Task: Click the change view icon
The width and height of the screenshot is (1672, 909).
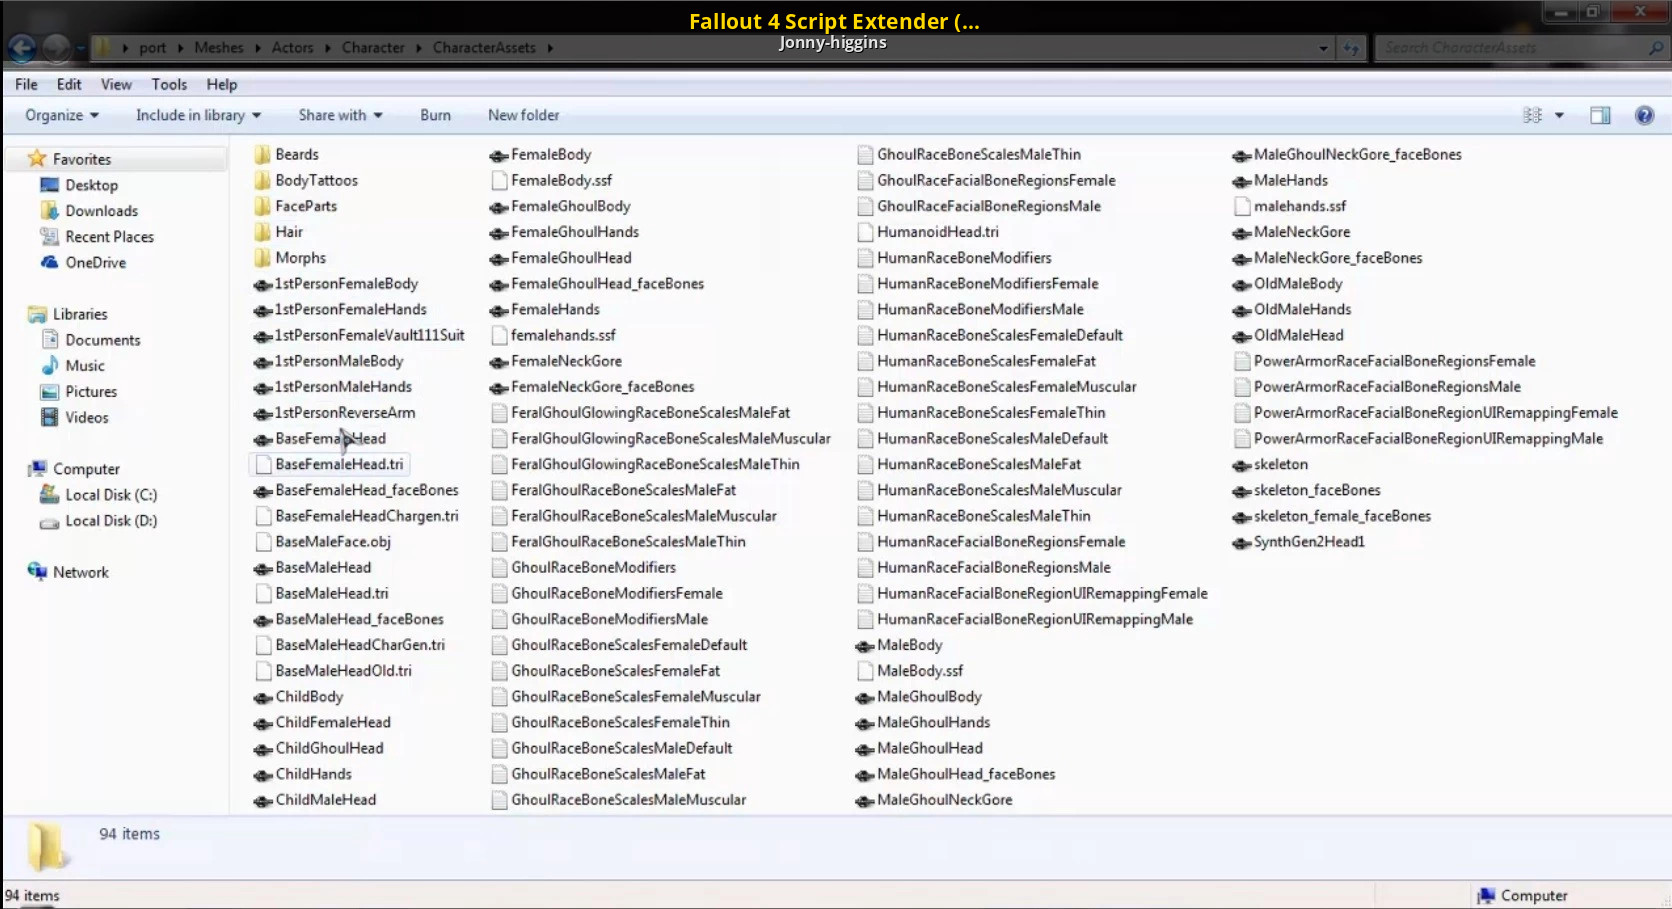Action: point(1532,115)
